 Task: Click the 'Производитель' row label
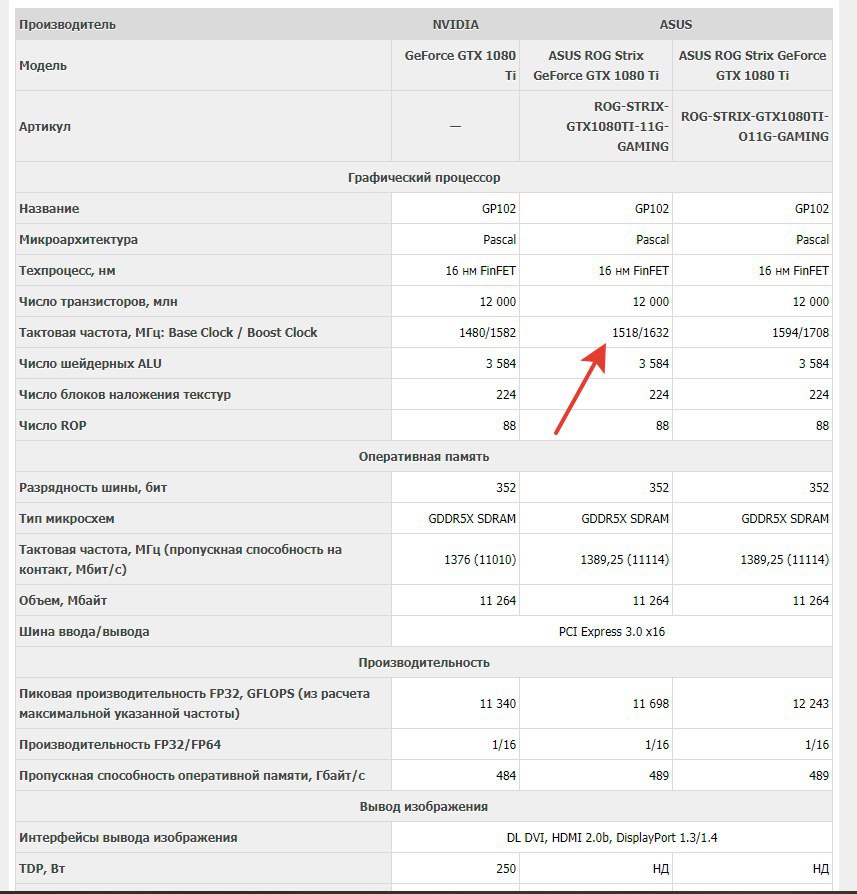click(x=67, y=25)
